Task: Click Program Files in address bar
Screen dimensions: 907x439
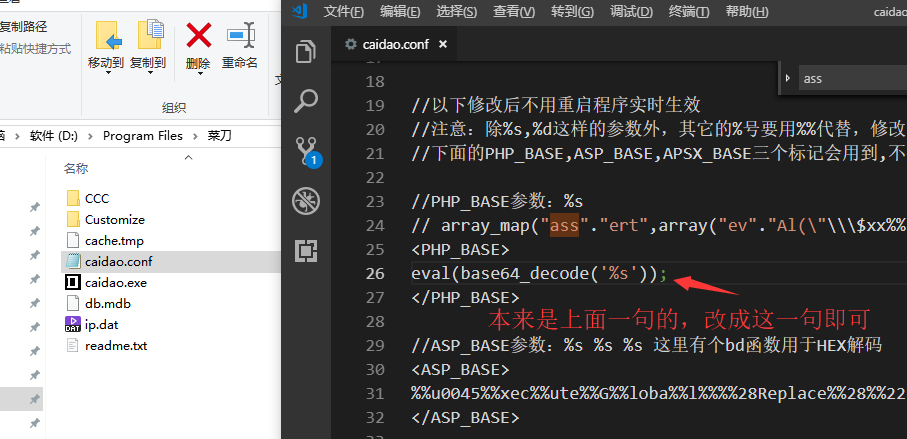Action: (143, 136)
